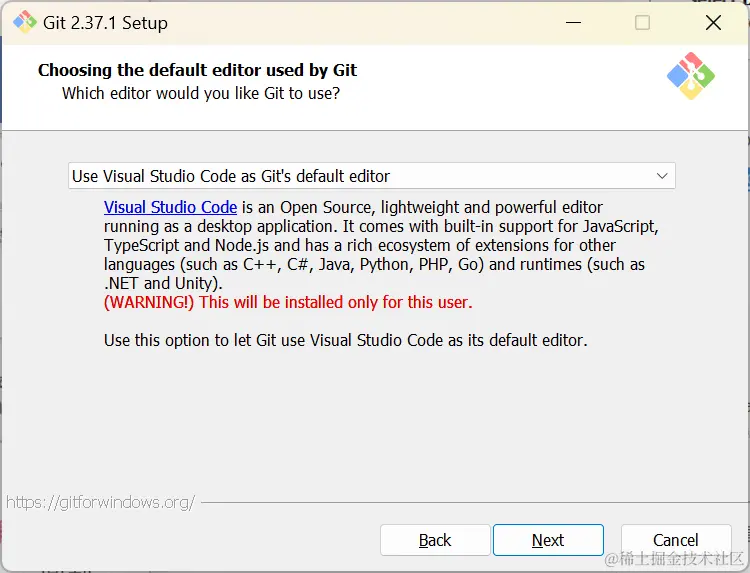
Task: Click the "Use this option to let Git" sentence
Action: click(345, 340)
